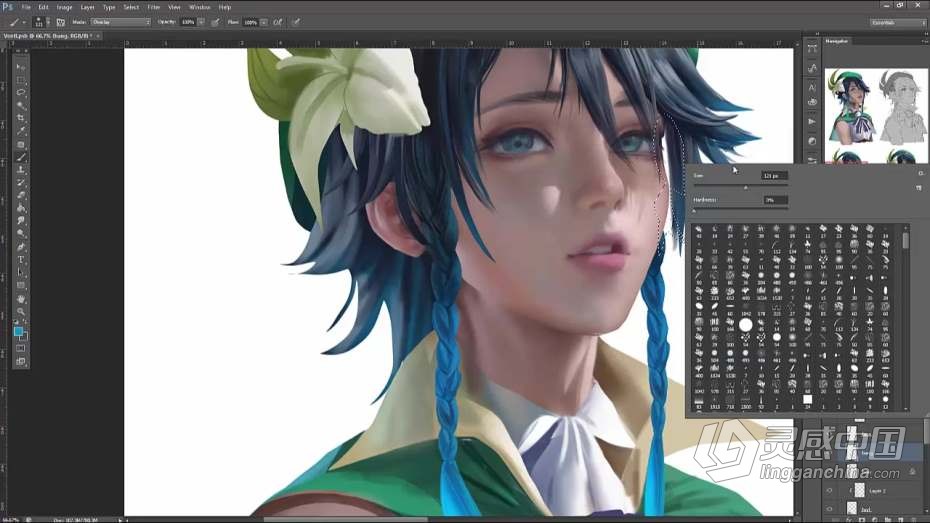The height and width of the screenshot is (523, 930).
Task: Open the brush picker settings menu
Action: tap(921, 174)
